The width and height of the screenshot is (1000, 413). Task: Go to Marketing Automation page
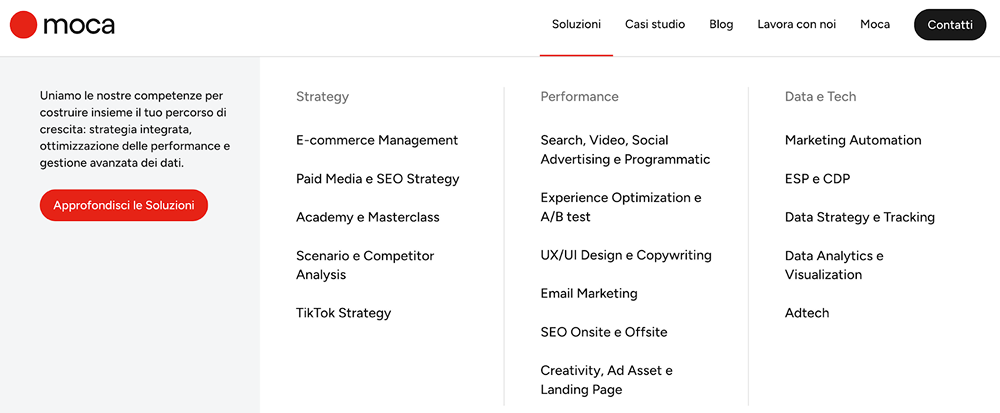coord(853,140)
